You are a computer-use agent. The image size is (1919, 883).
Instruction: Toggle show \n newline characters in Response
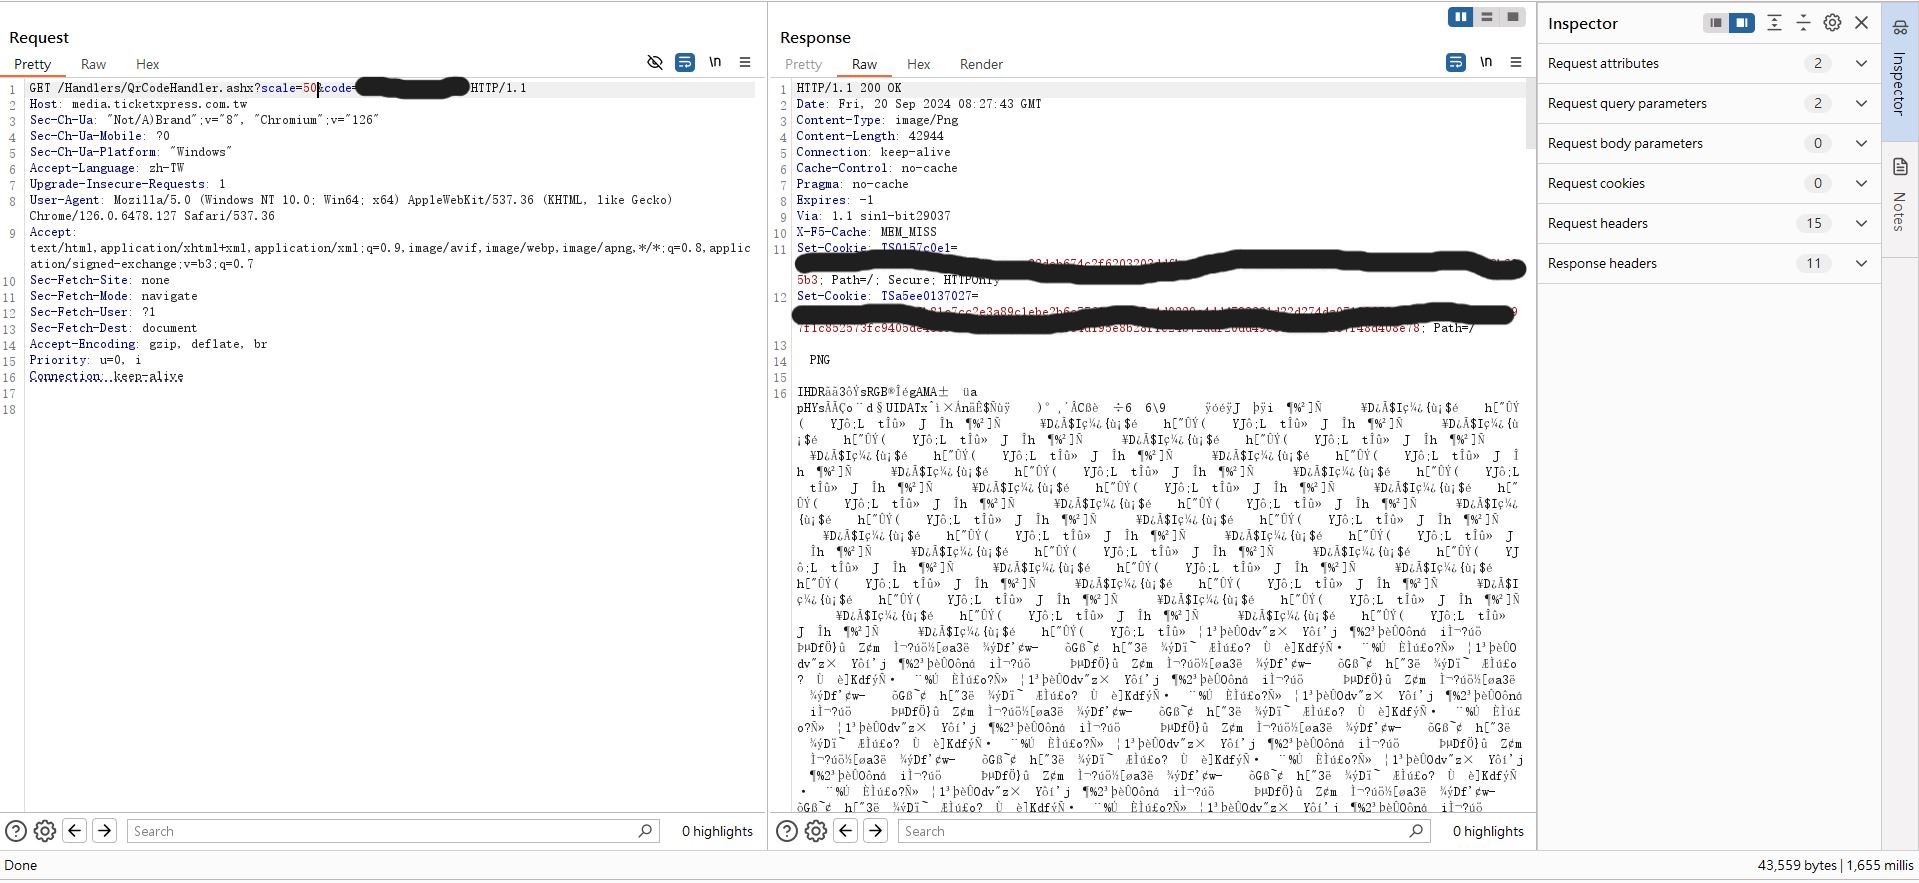coord(1486,62)
